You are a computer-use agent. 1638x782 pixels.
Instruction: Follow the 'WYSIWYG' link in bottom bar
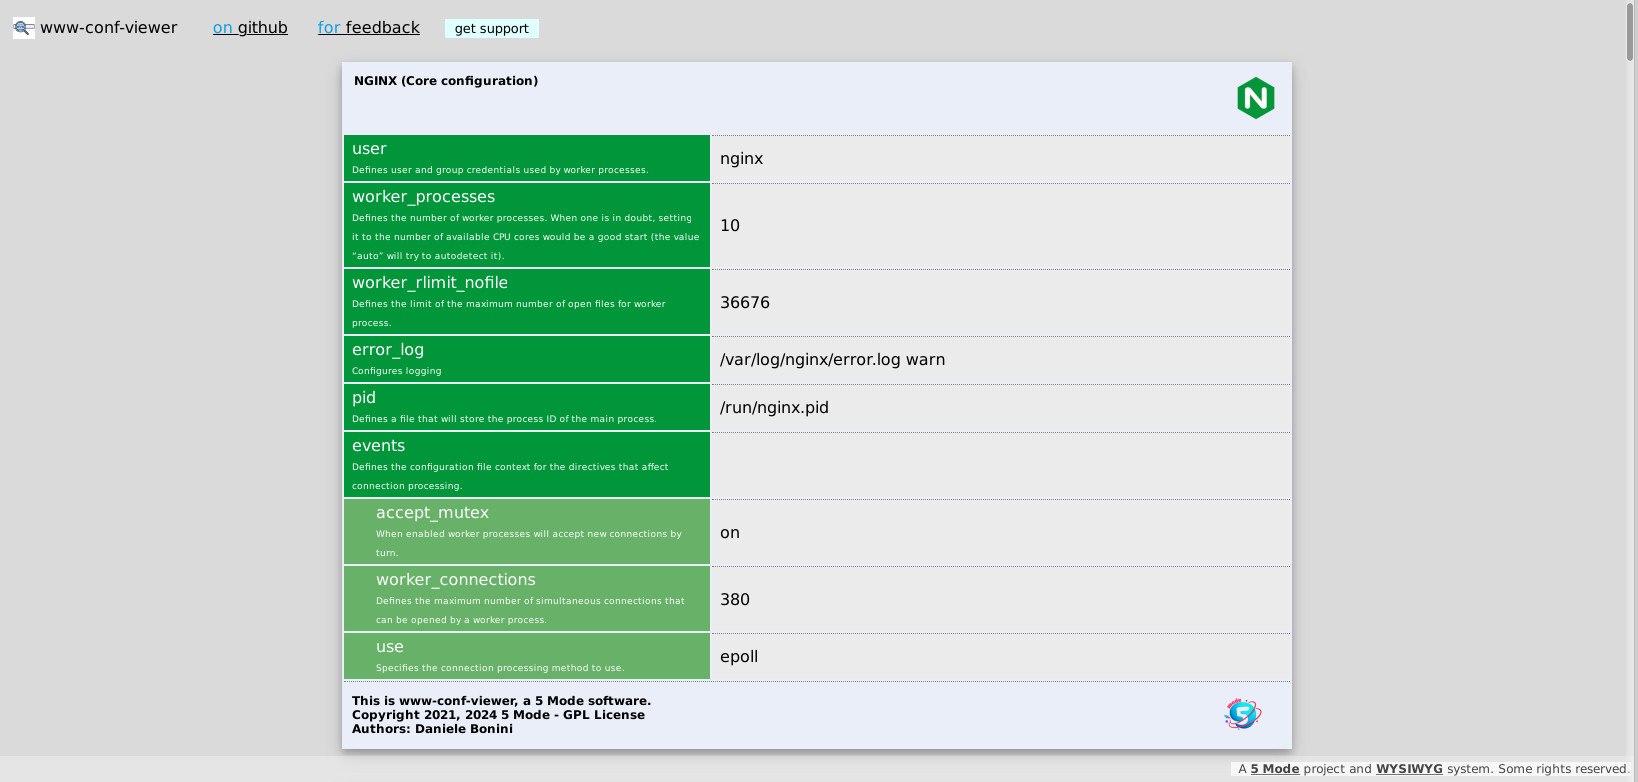[x=1409, y=769]
